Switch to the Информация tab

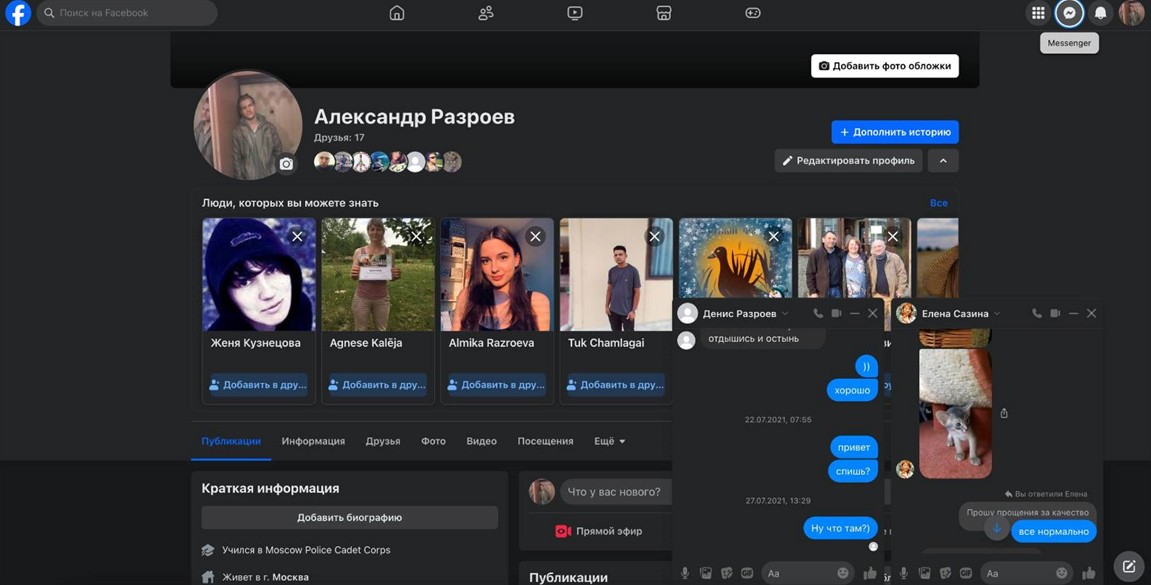click(313, 441)
